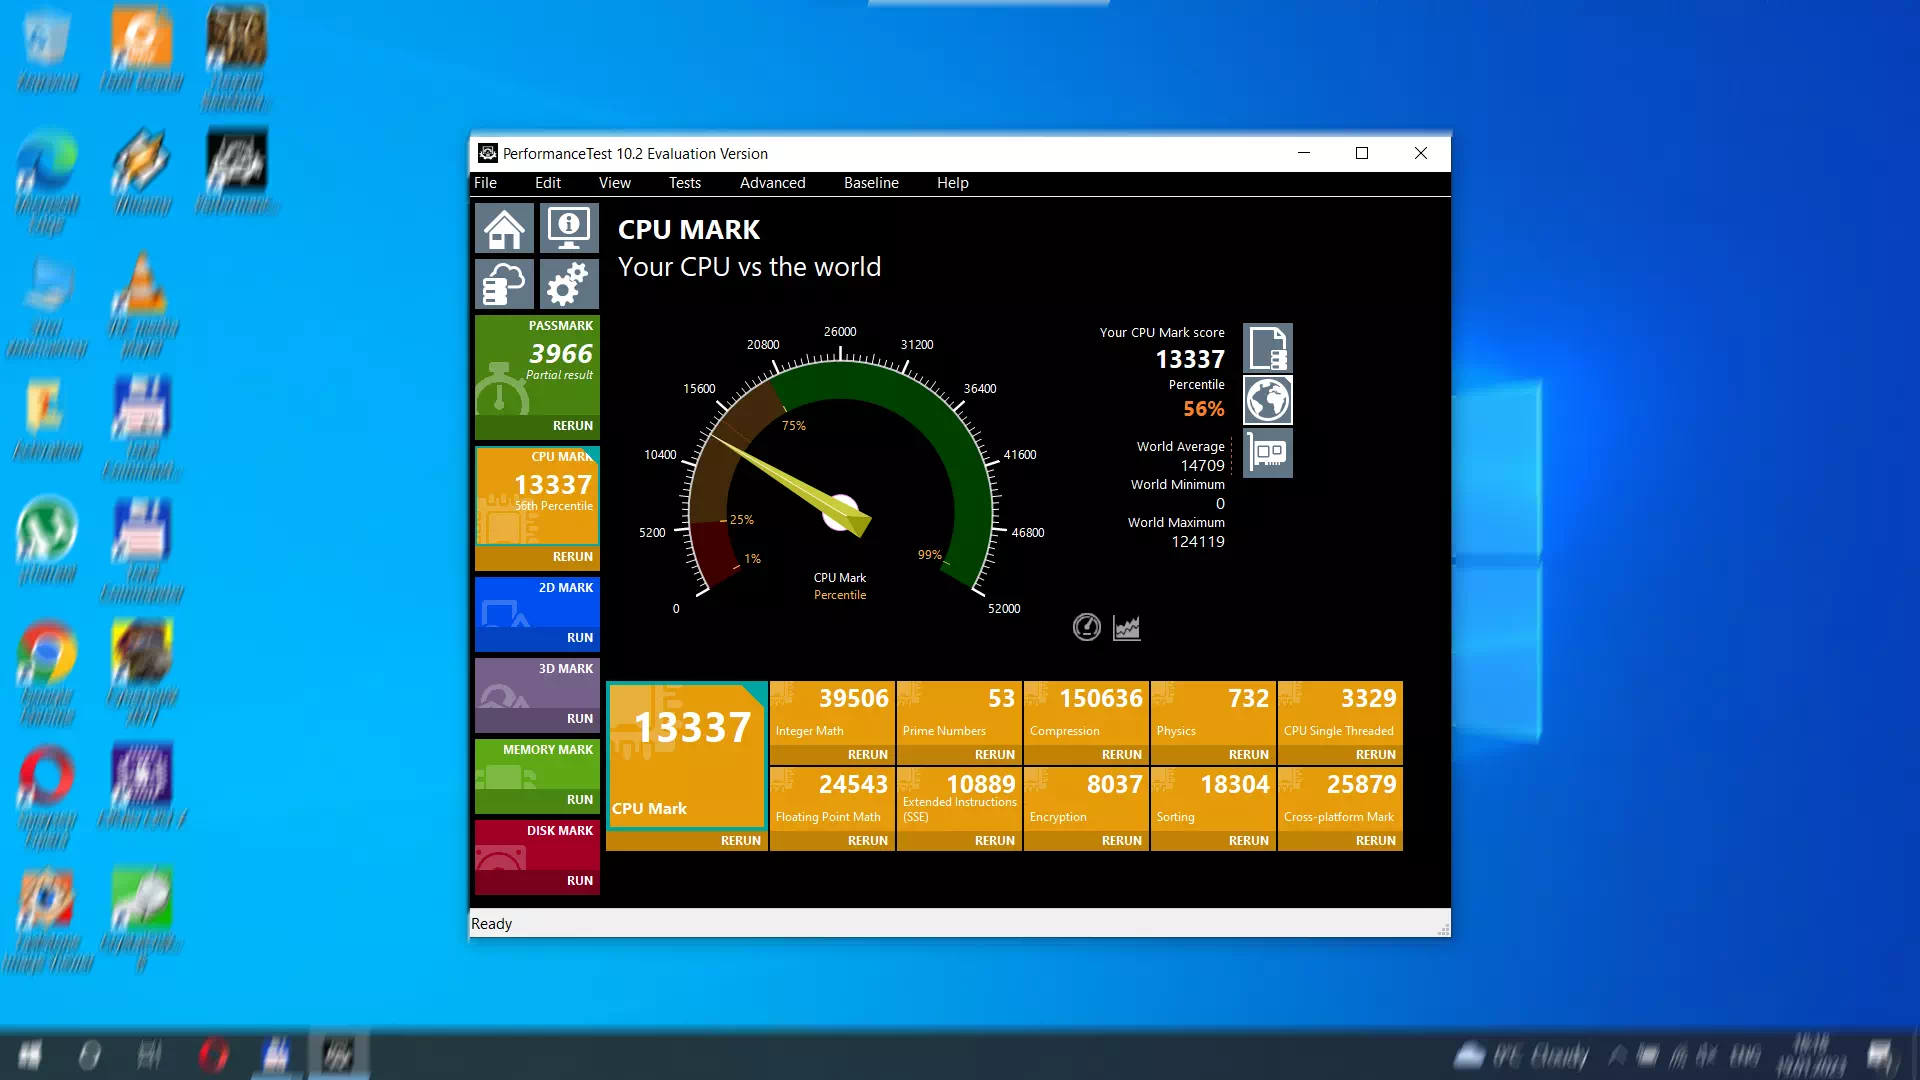Open the Baseline menu
This screenshot has width=1920, height=1080.
(x=871, y=183)
